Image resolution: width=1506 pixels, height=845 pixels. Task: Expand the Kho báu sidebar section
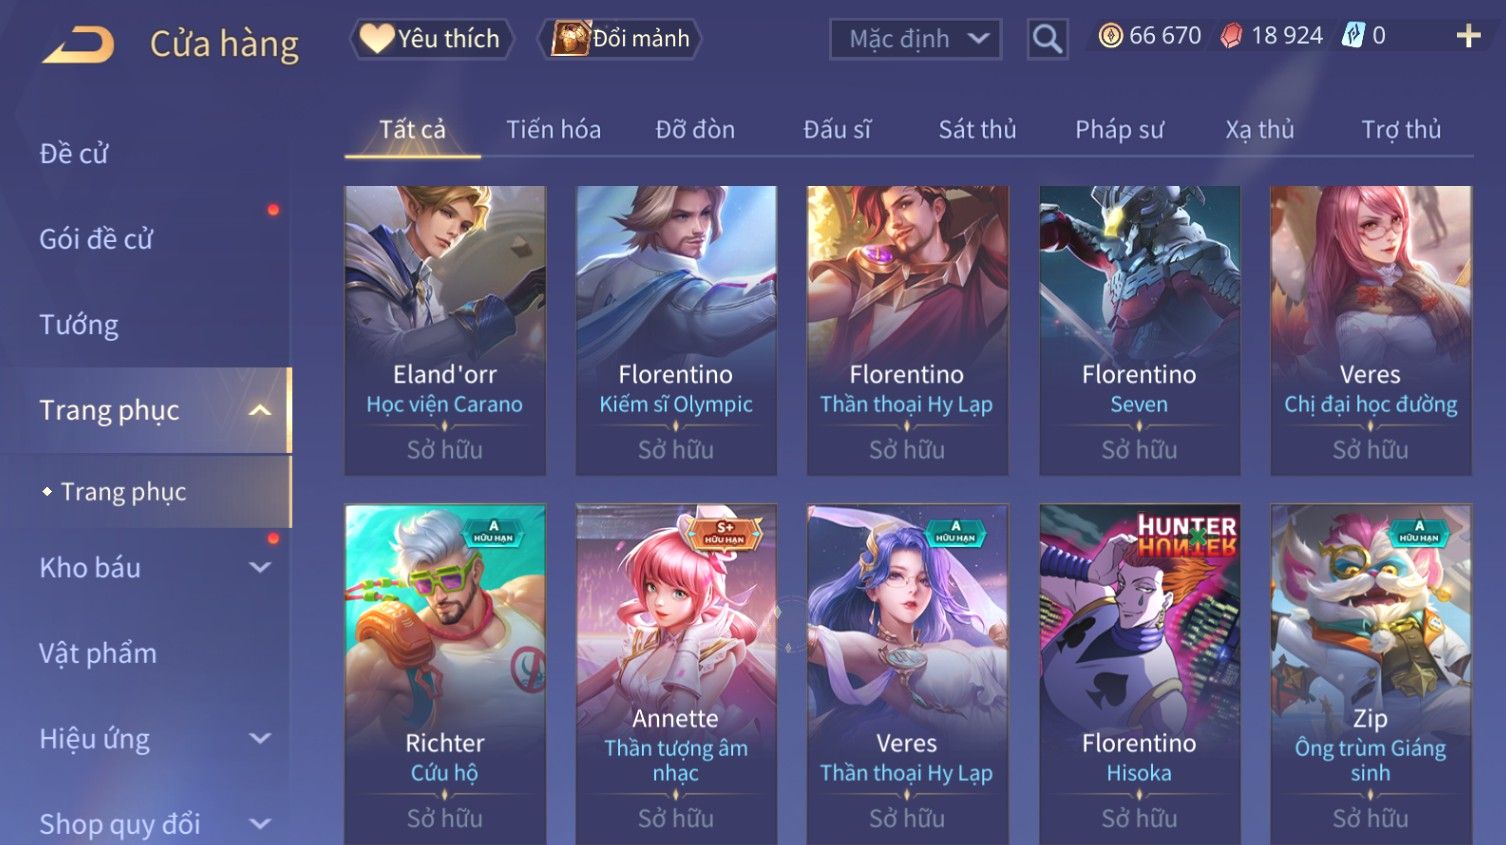(260, 567)
